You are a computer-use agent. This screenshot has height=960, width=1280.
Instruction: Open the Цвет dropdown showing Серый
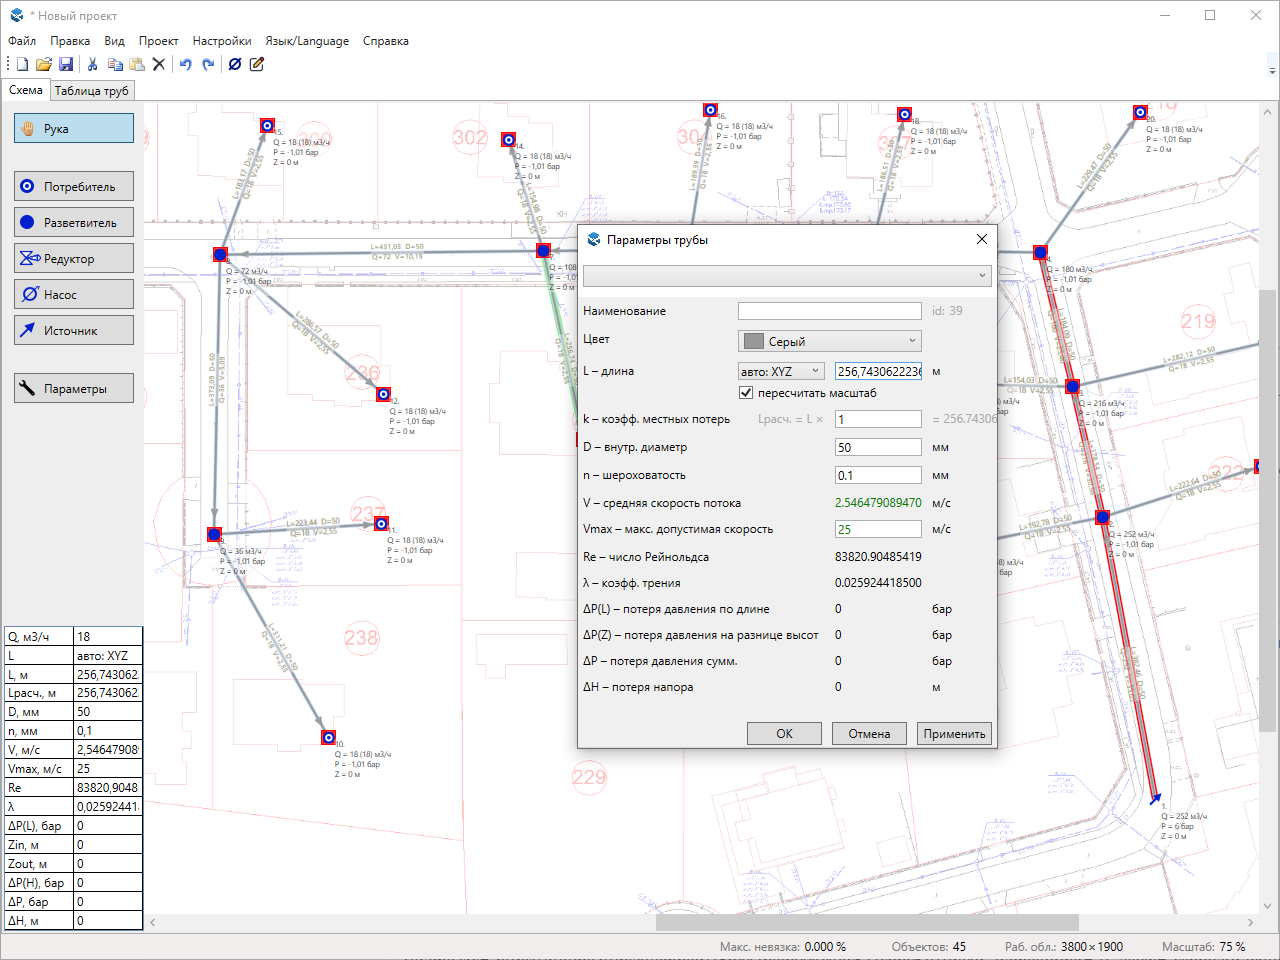pos(829,341)
